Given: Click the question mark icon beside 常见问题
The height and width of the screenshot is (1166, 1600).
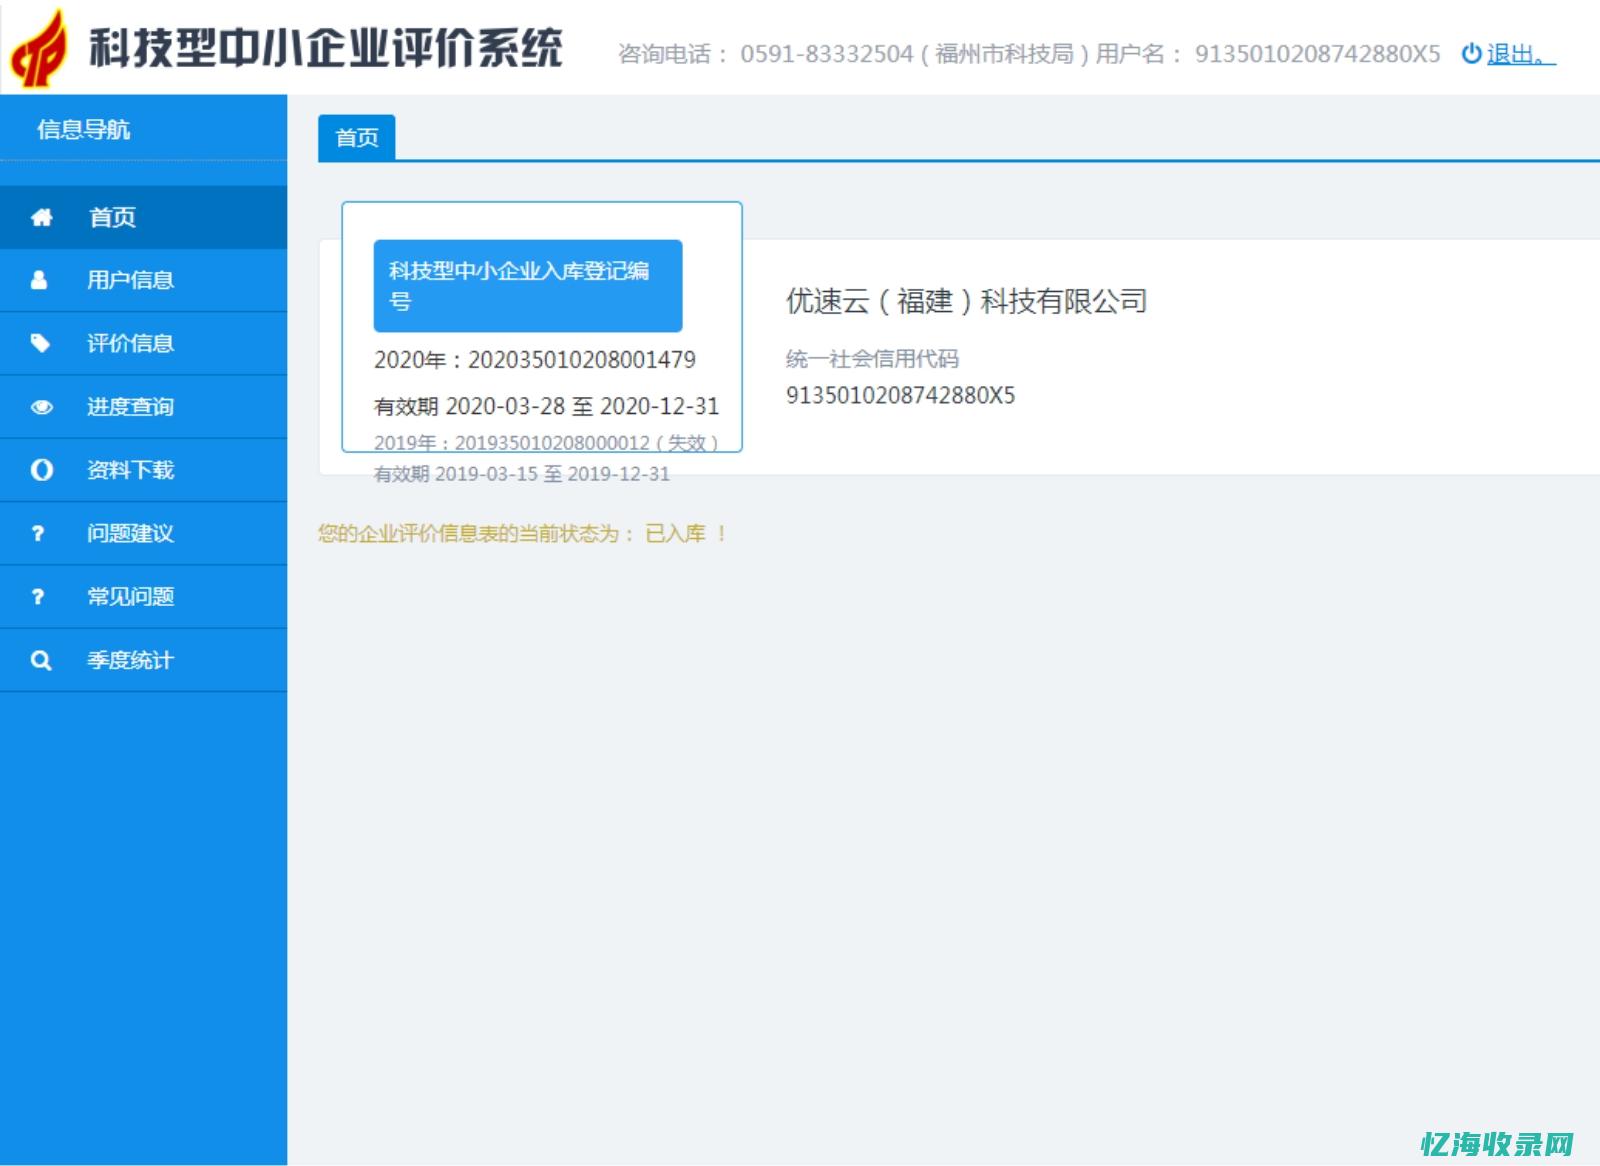Looking at the screenshot, I should tap(38, 596).
